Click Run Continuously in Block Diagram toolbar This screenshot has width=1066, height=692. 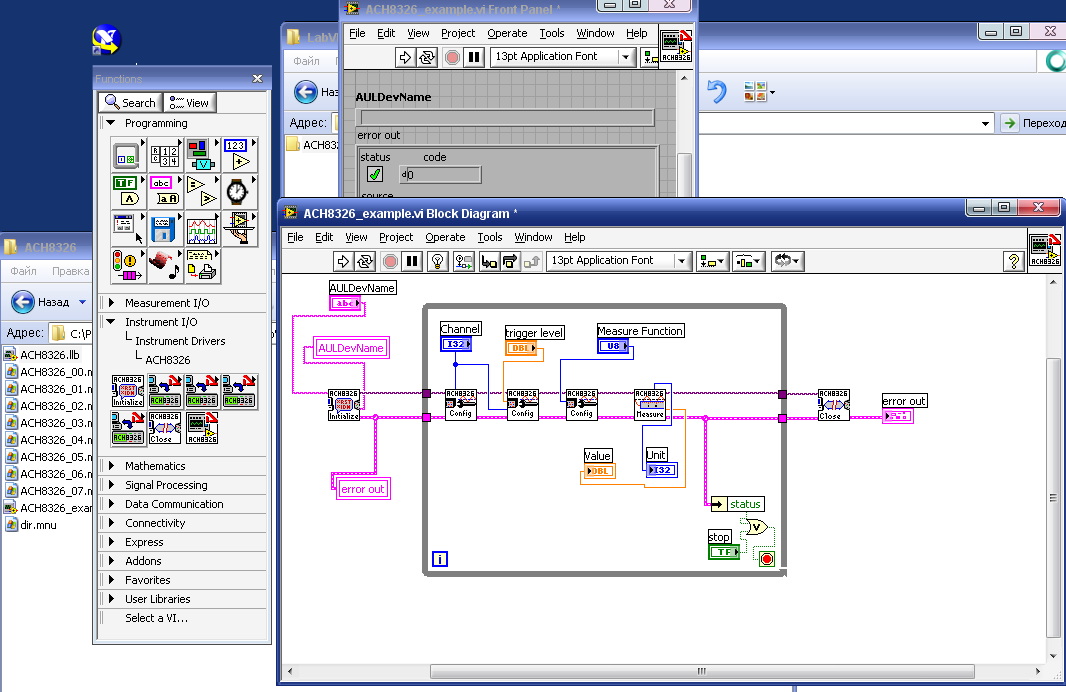[x=365, y=261]
